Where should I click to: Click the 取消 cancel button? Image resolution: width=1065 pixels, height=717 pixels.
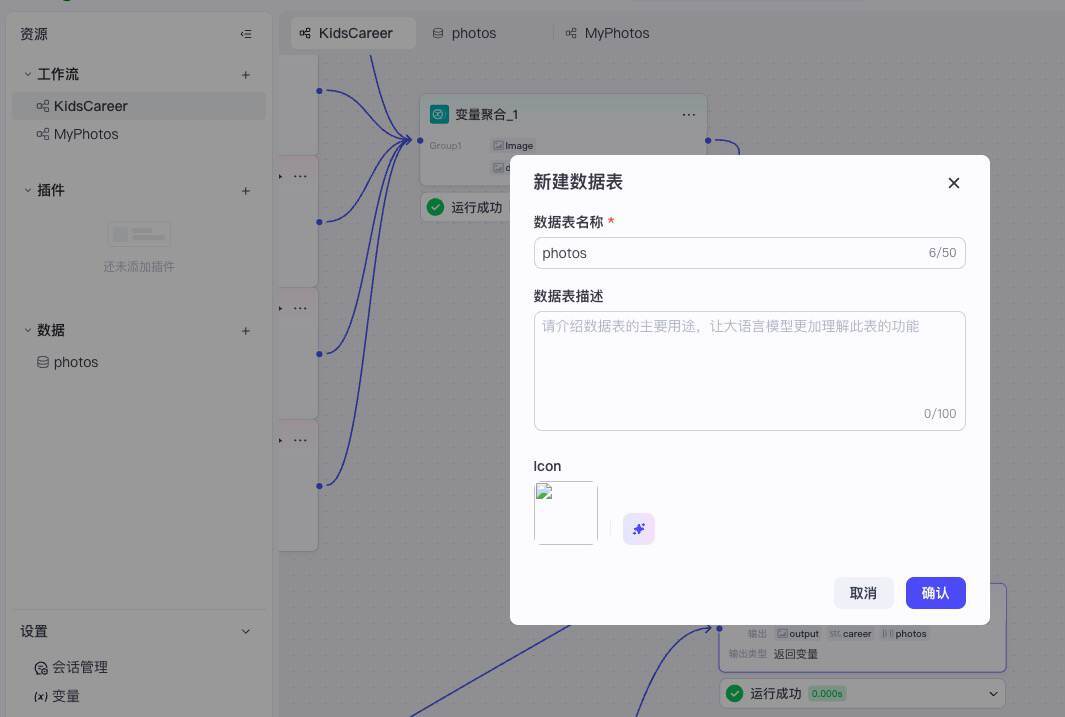pyautogui.click(x=862, y=592)
